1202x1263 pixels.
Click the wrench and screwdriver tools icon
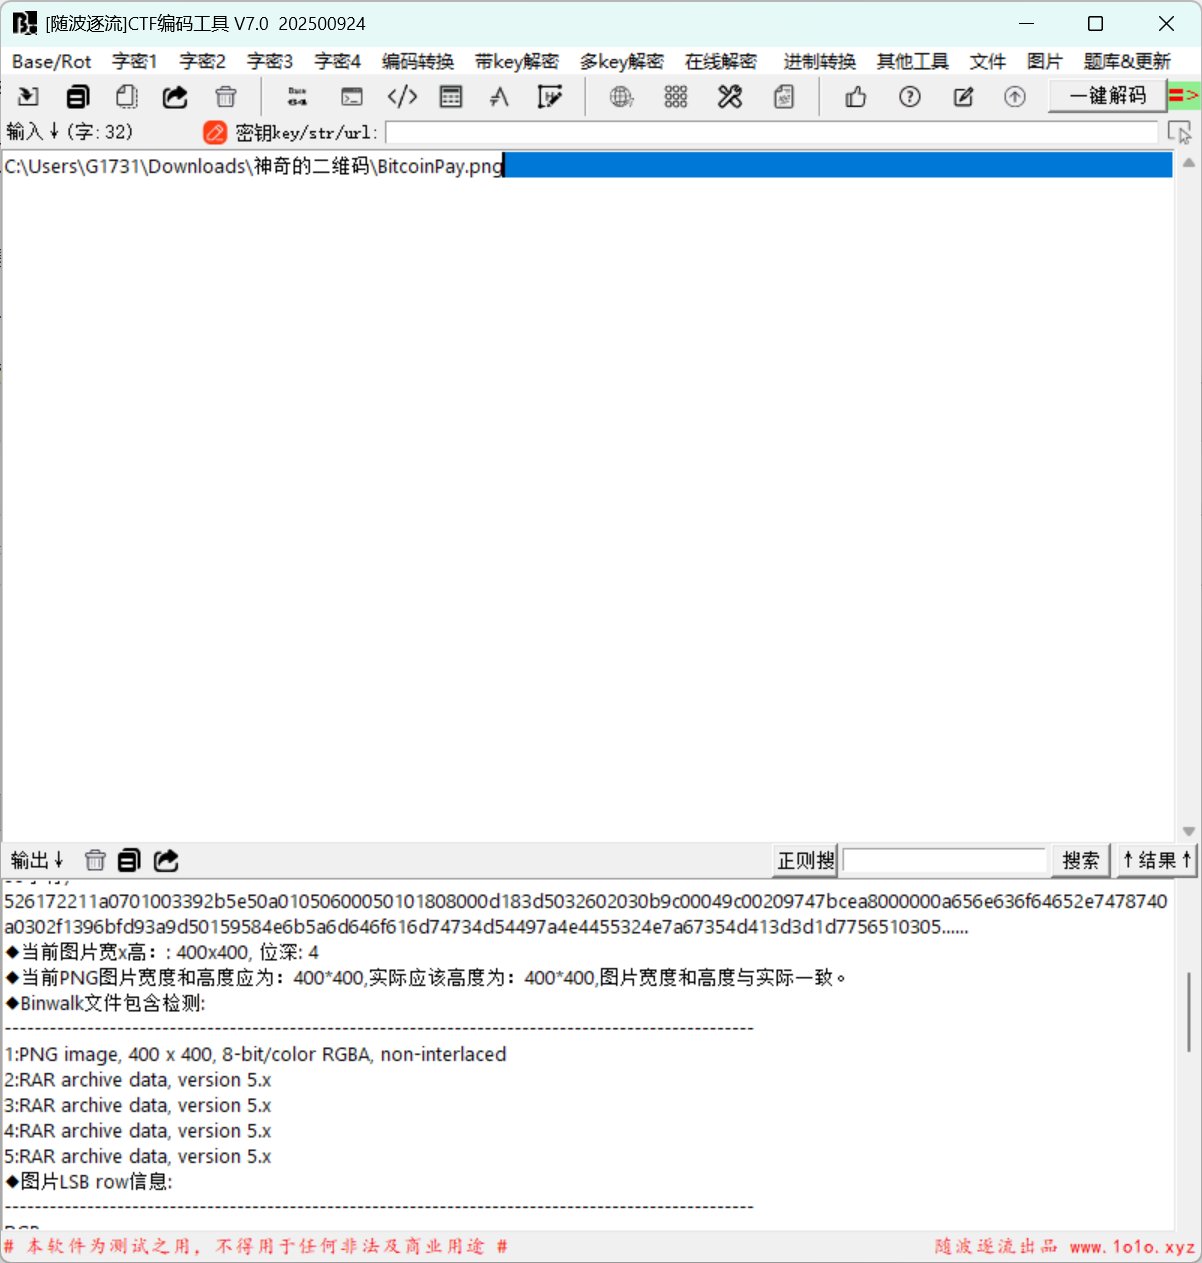[730, 97]
